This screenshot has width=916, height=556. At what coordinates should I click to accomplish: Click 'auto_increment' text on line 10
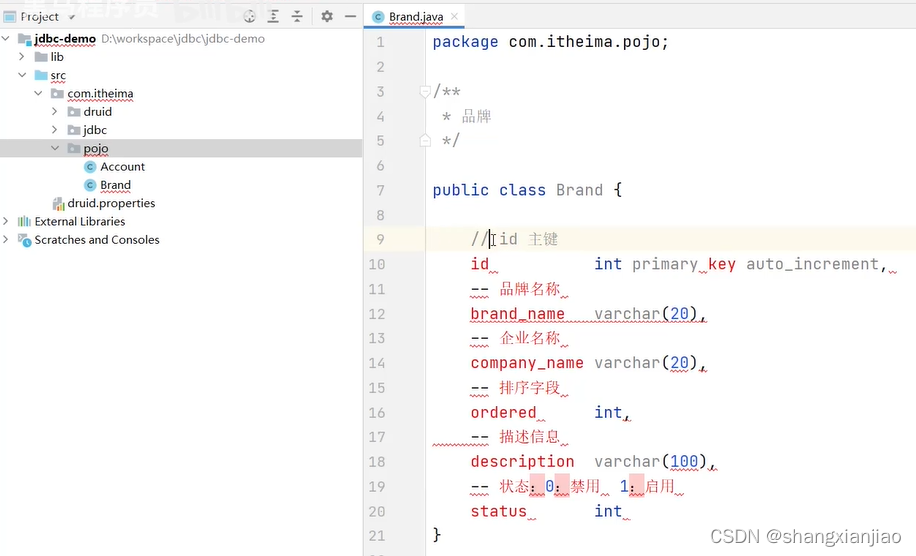[x=812, y=264]
